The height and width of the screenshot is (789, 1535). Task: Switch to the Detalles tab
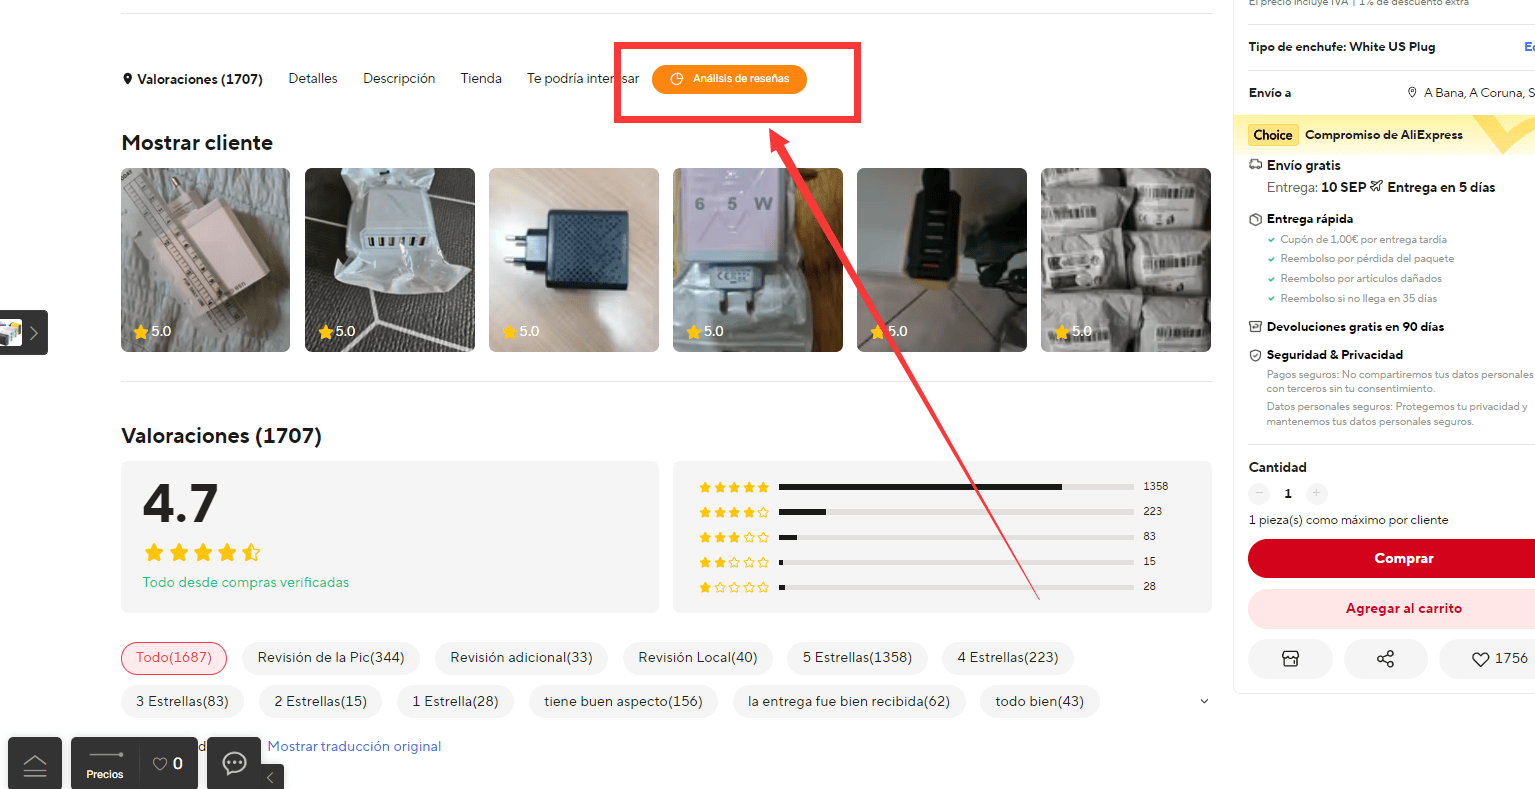[x=313, y=78]
